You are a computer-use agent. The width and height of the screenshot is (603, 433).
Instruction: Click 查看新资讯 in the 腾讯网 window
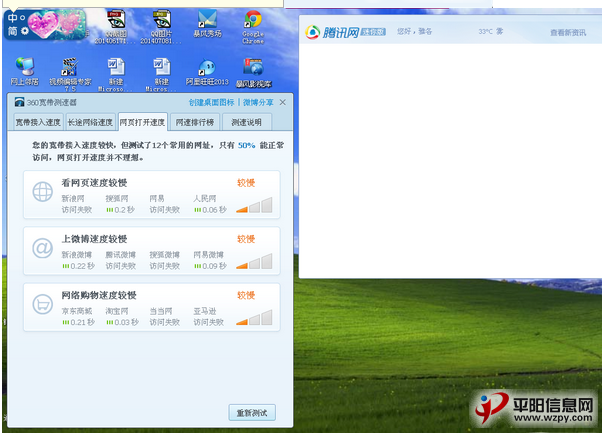click(x=568, y=33)
